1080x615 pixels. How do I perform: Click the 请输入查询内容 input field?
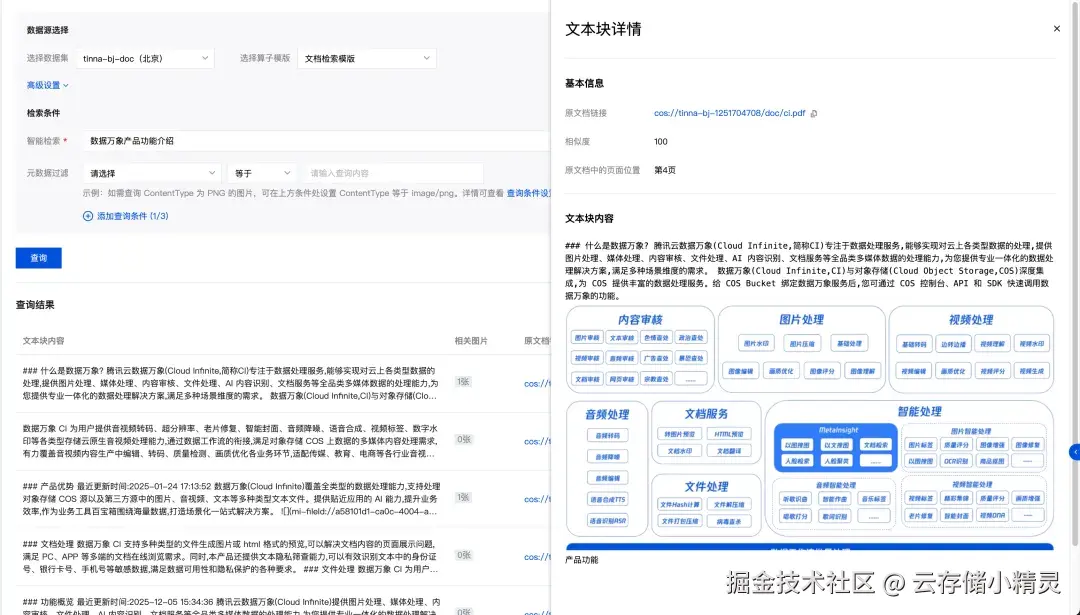(393, 174)
